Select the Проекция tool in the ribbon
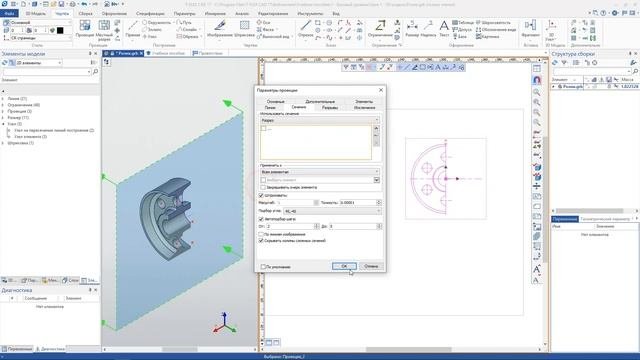Viewport: 640px width, 360px height. click(x=84, y=29)
